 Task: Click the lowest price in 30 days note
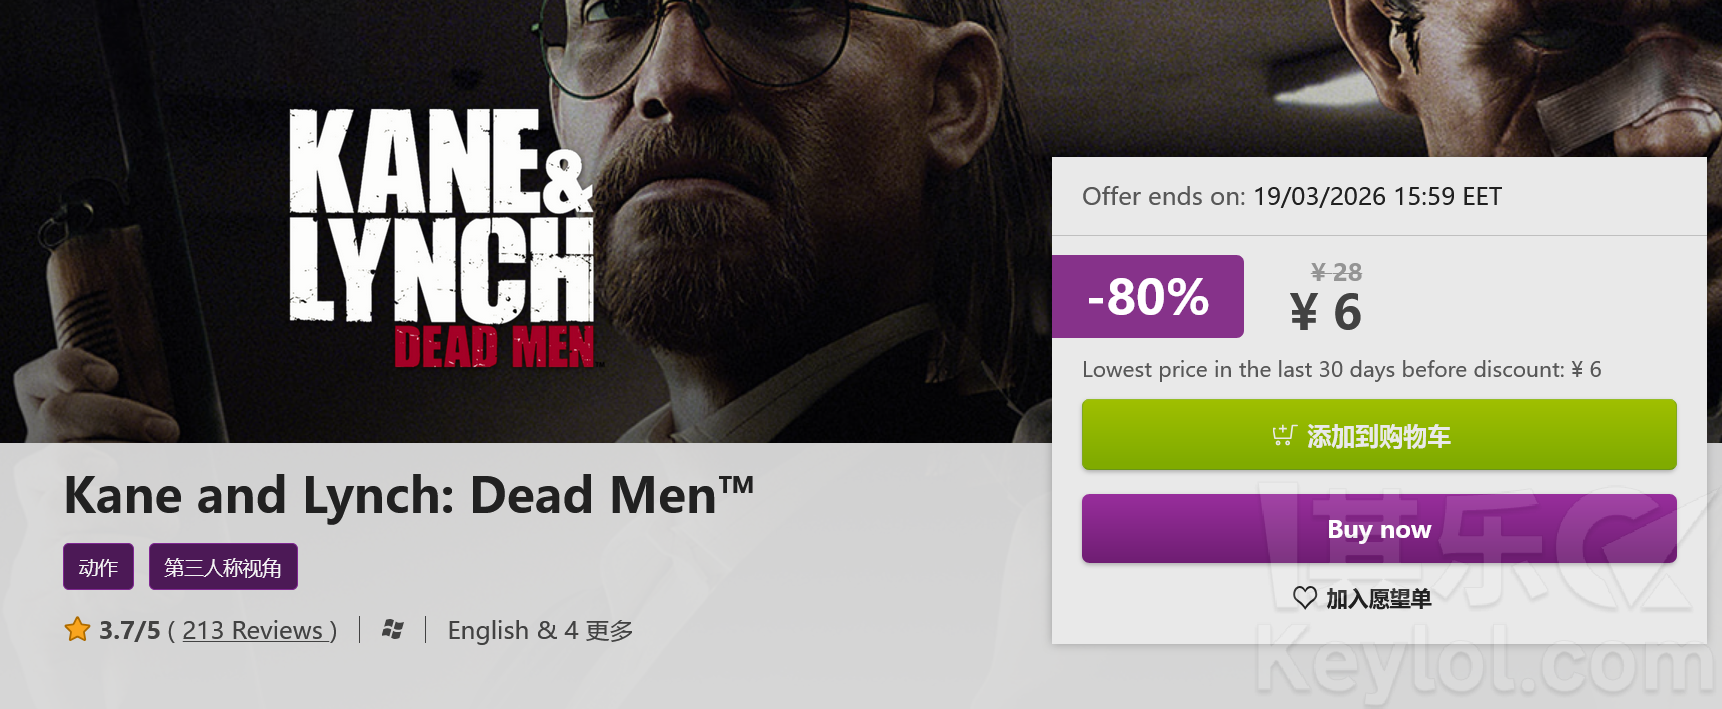1341,370
